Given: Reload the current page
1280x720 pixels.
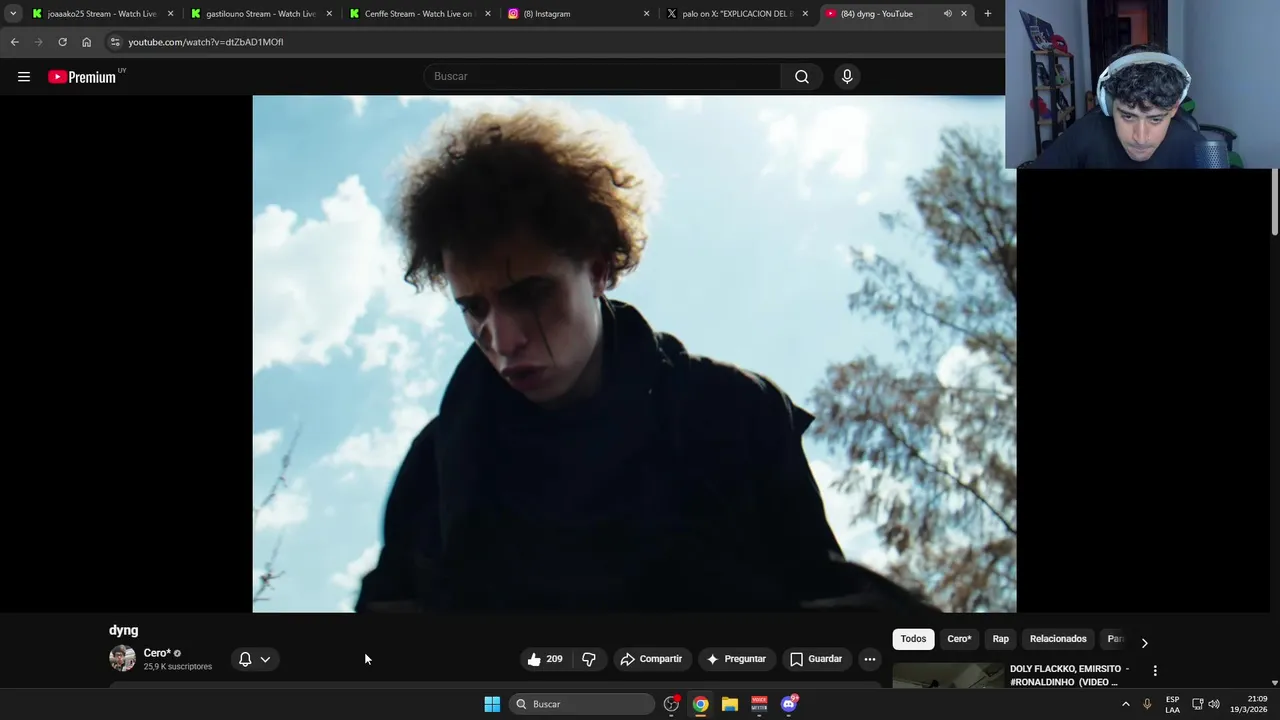Looking at the screenshot, I should coord(62,42).
